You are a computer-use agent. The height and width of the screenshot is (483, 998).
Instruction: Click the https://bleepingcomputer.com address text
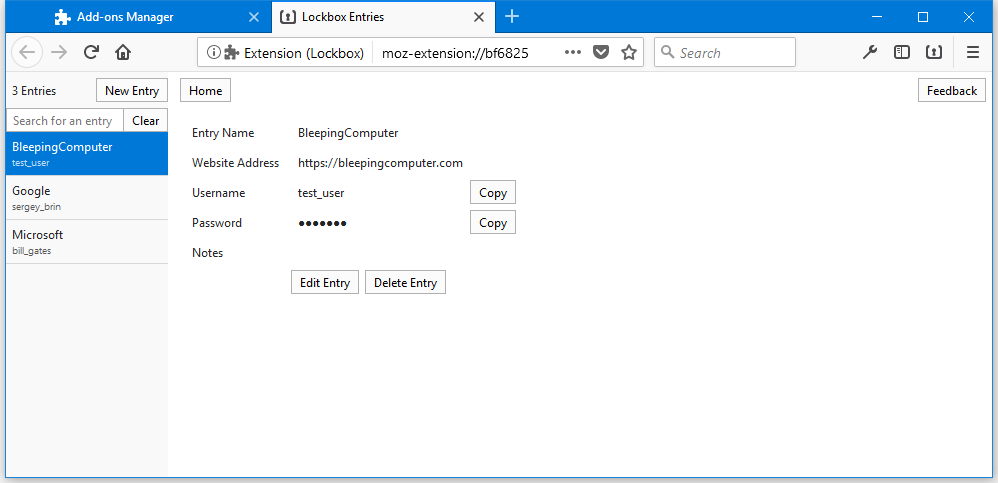(380, 163)
